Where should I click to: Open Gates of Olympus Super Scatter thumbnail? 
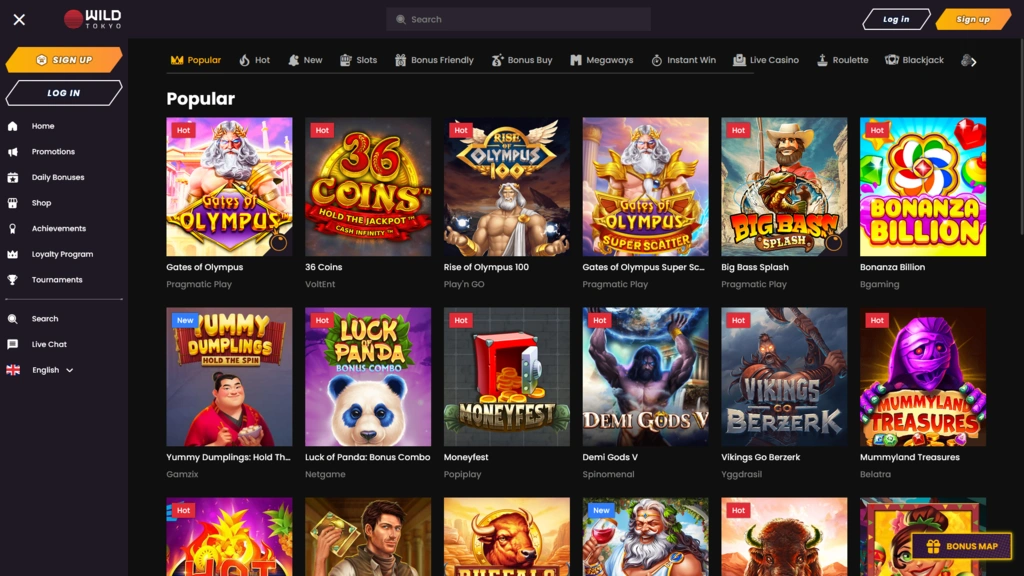645,187
